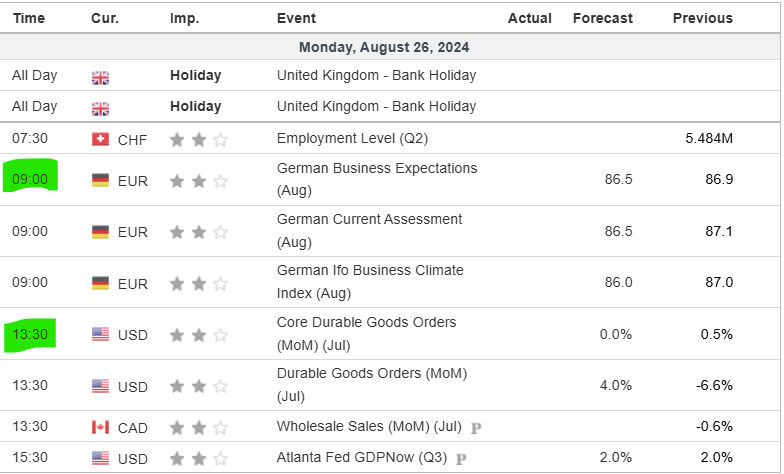Click the Forecast column header
Image resolution: width=784 pixels, height=474 pixels.
click(602, 18)
